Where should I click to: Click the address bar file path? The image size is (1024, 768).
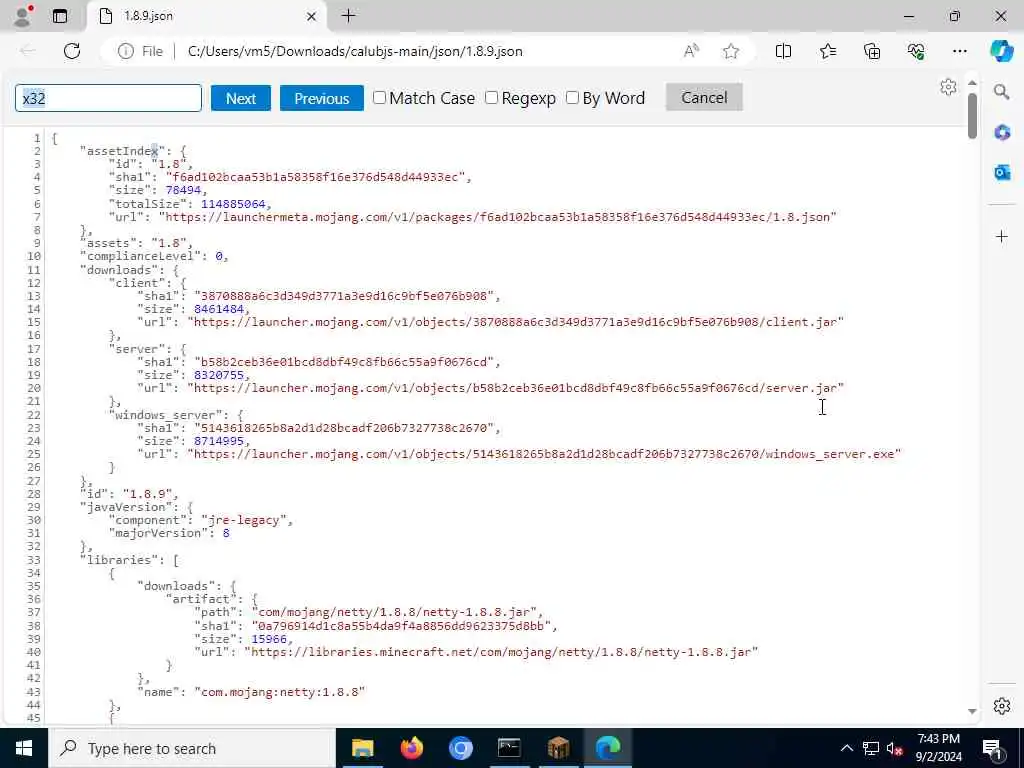355,51
